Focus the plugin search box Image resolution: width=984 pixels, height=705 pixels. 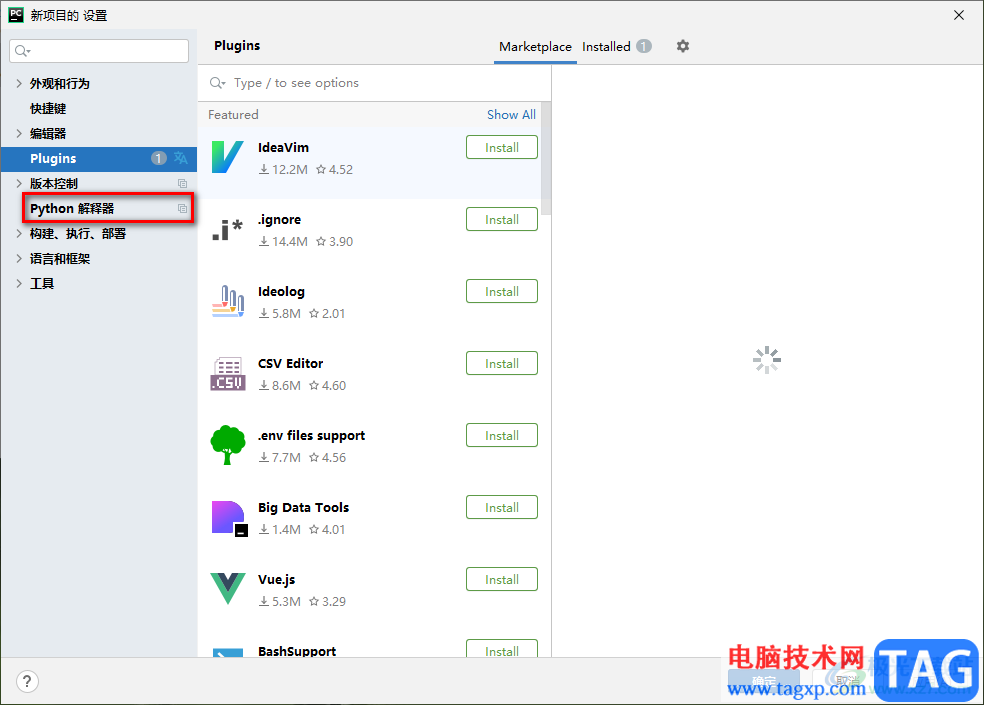pos(374,83)
